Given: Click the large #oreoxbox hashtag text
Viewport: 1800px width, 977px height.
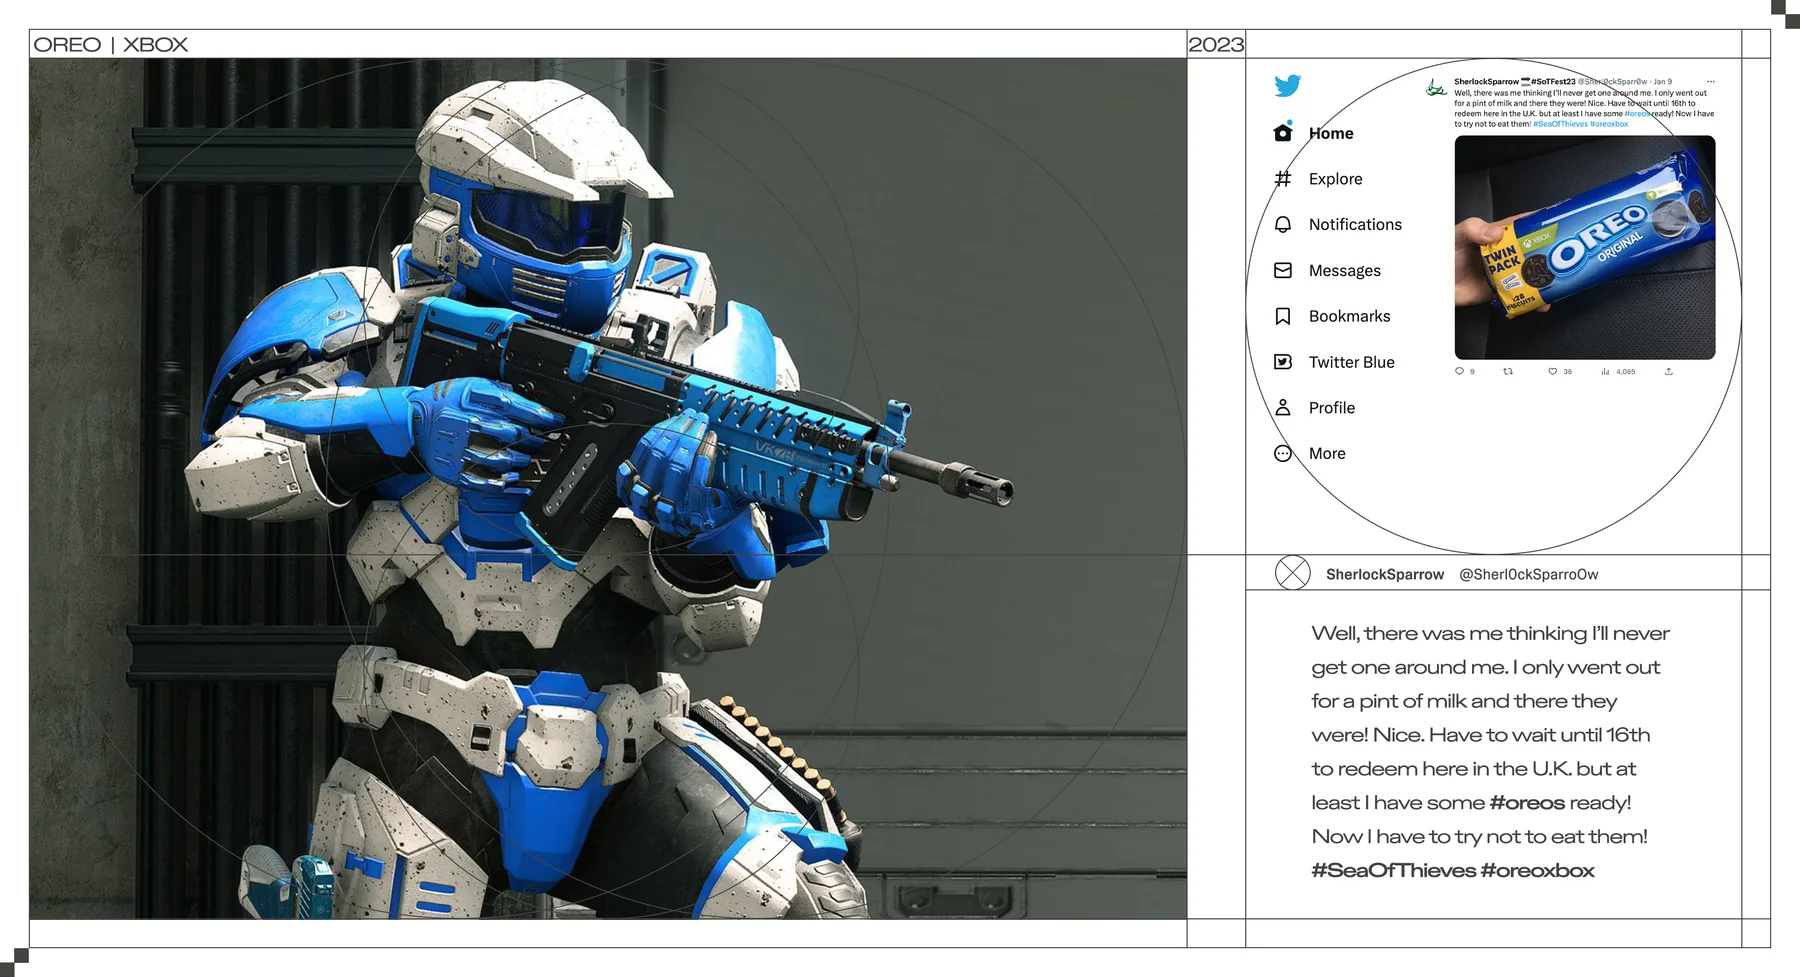Looking at the screenshot, I should 1537,870.
